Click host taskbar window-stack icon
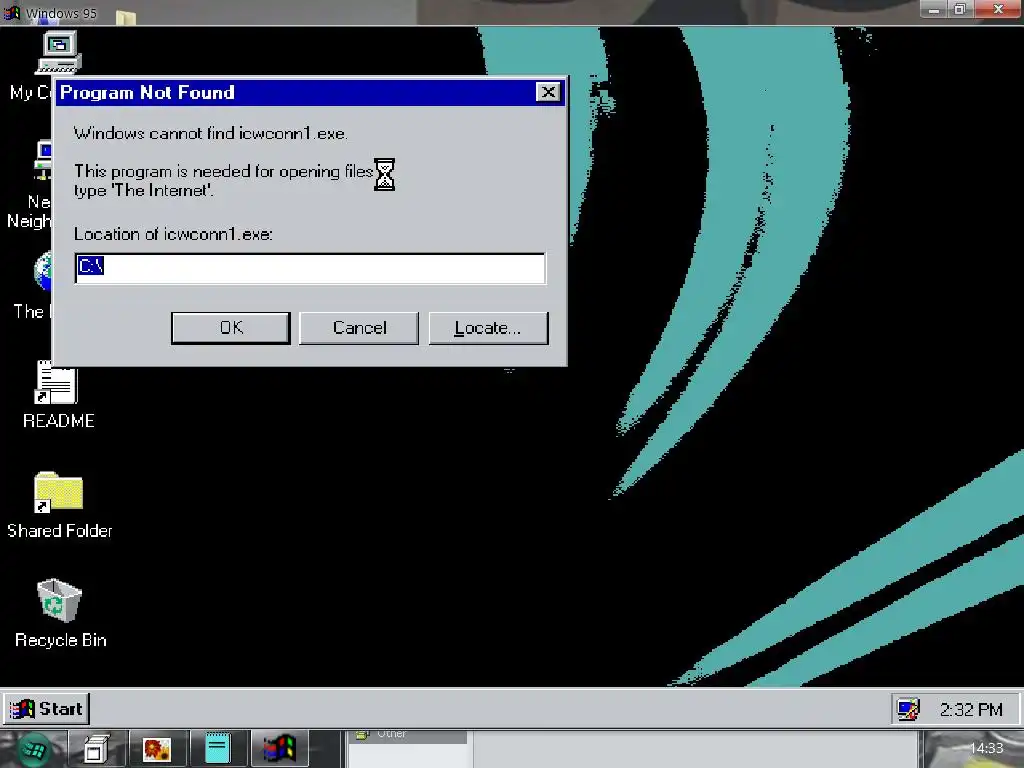This screenshot has height=768, width=1024. click(95, 750)
